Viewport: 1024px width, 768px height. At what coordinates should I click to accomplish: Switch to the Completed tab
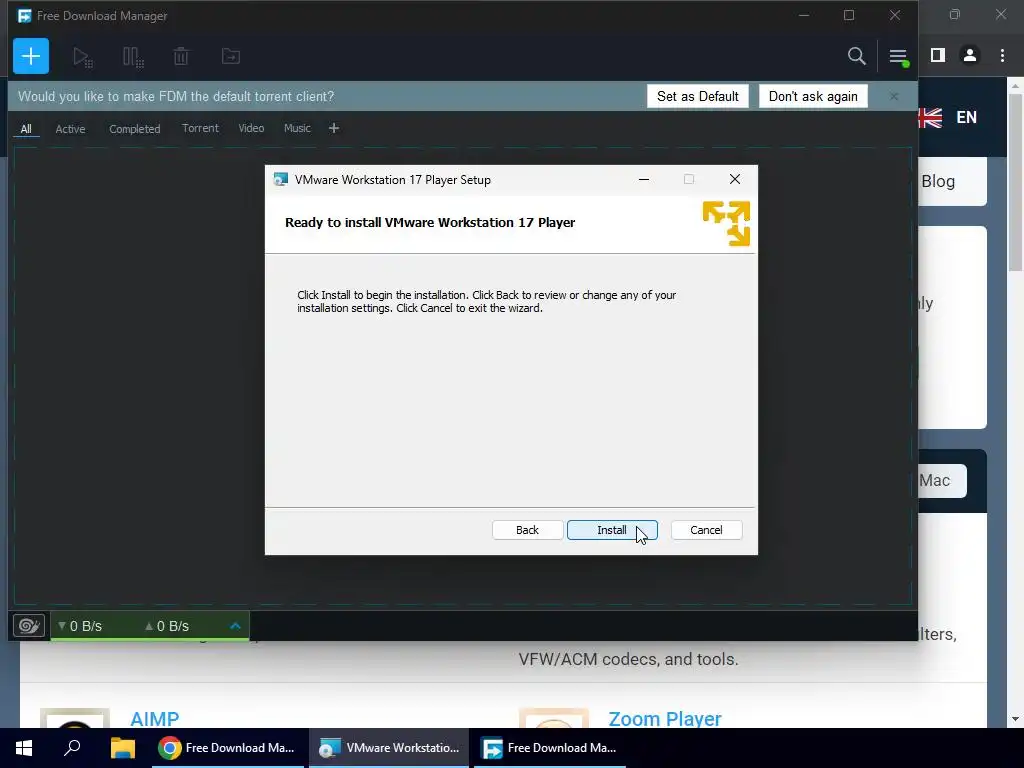[135, 129]
